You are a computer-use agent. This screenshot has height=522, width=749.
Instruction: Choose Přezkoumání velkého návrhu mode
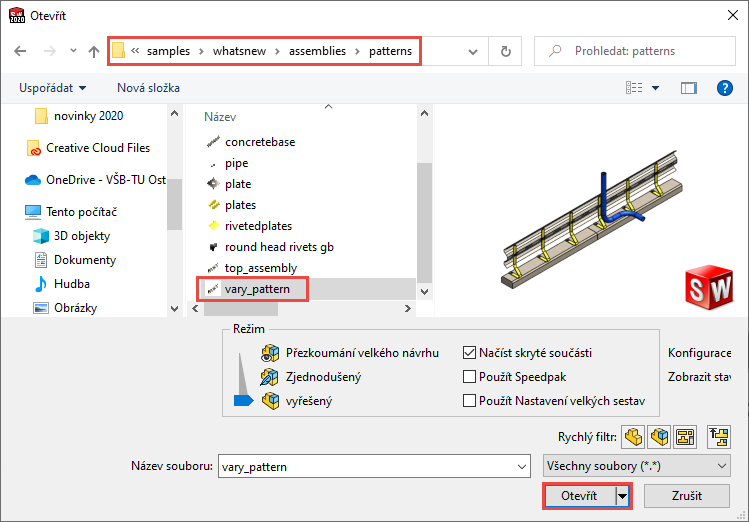click(350, 353)
